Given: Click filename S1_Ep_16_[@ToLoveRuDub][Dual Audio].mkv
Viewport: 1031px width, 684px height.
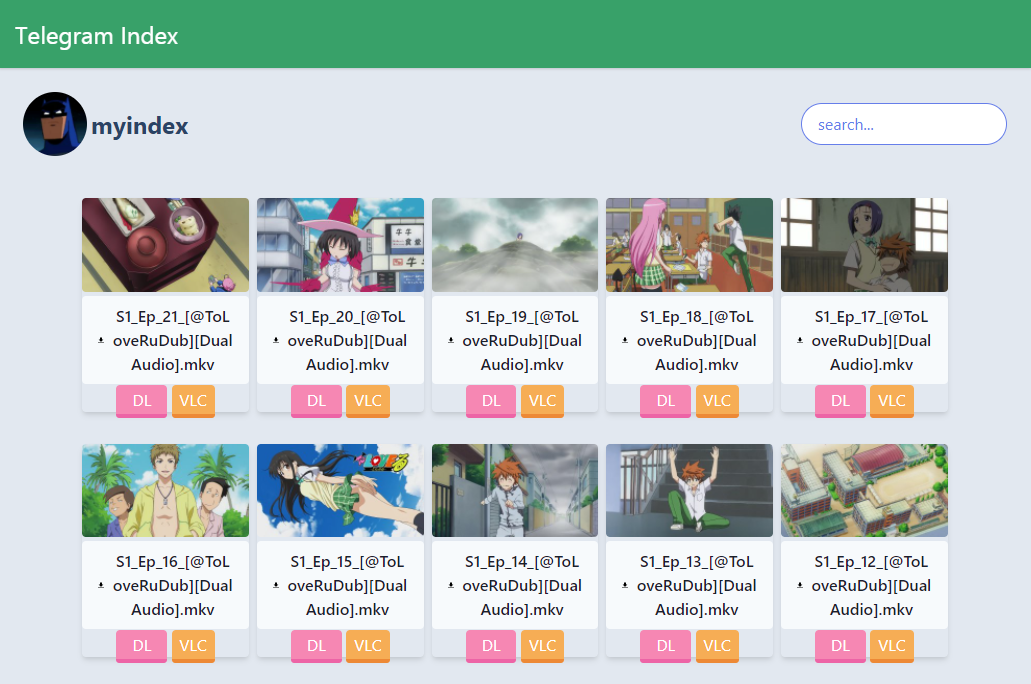Looking at the screenshot, I should point(173,585).
